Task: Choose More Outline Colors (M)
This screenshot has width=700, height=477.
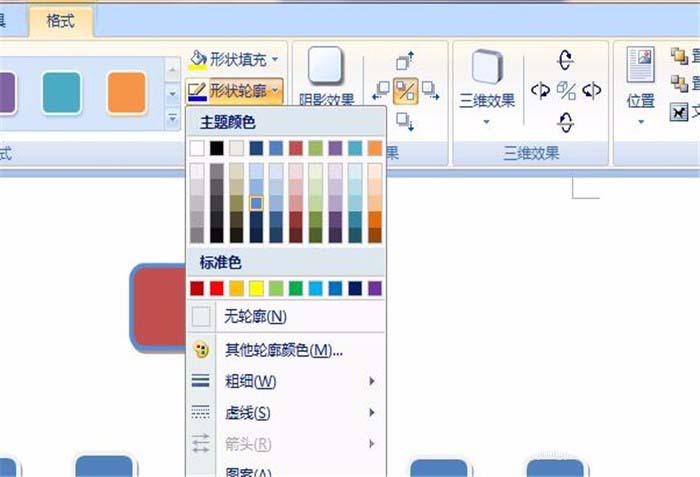Action: [x=286, y=350]
